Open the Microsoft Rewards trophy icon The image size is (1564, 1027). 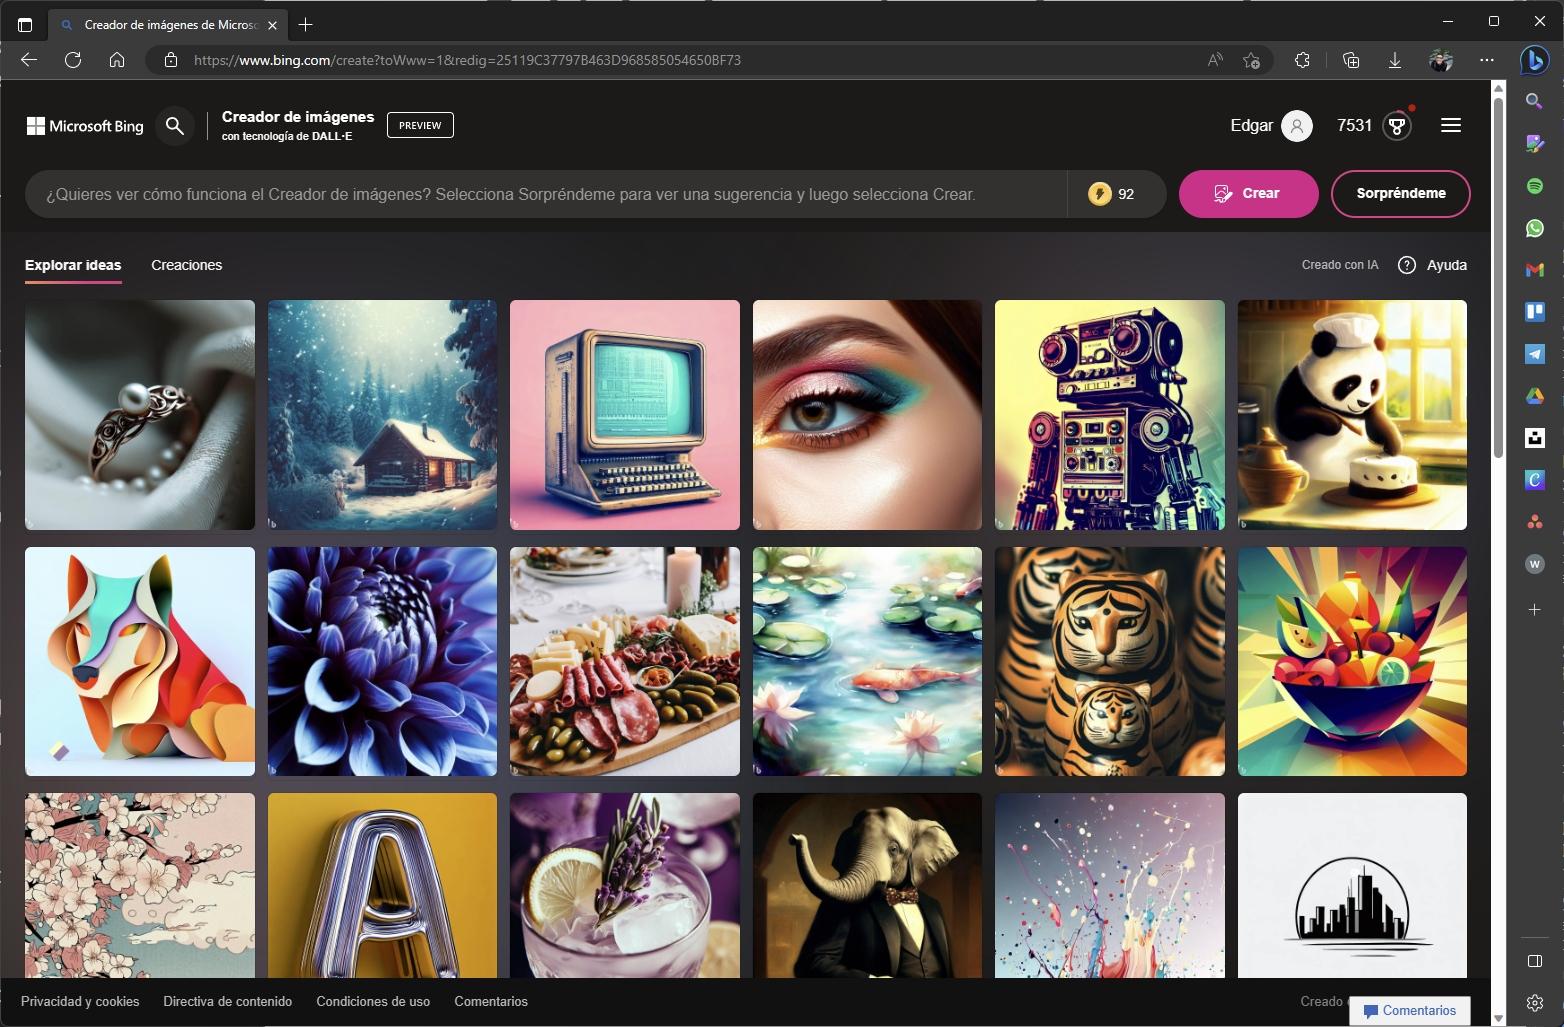[x=1396, y=126]
